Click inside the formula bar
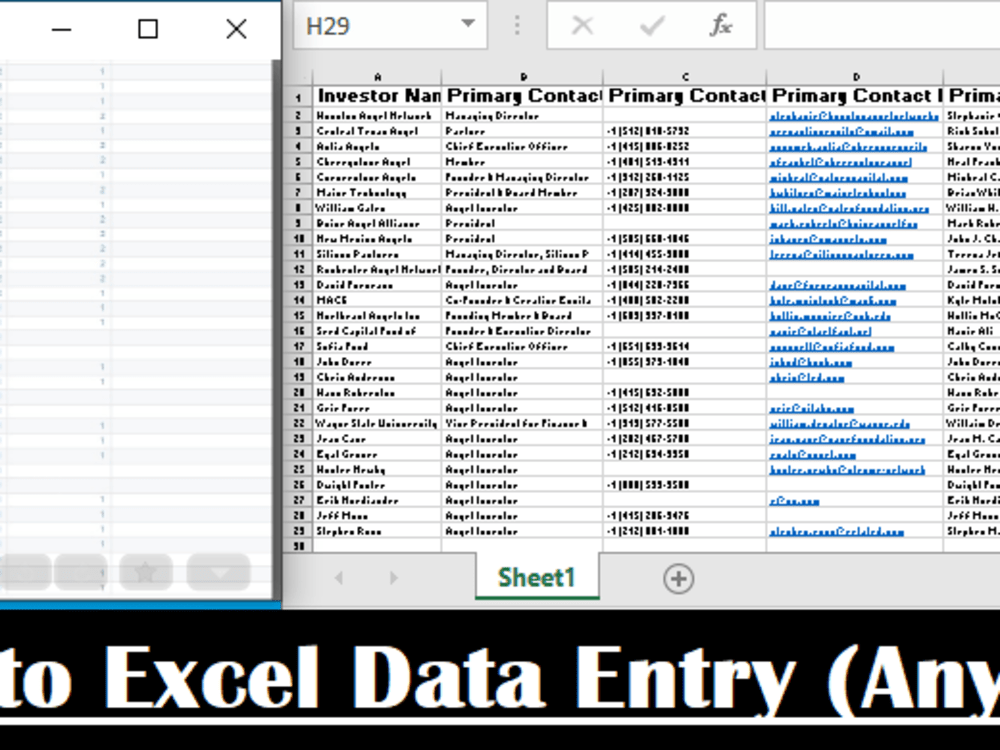This screenshot has height=750, width=1000. tap(880, 24)
